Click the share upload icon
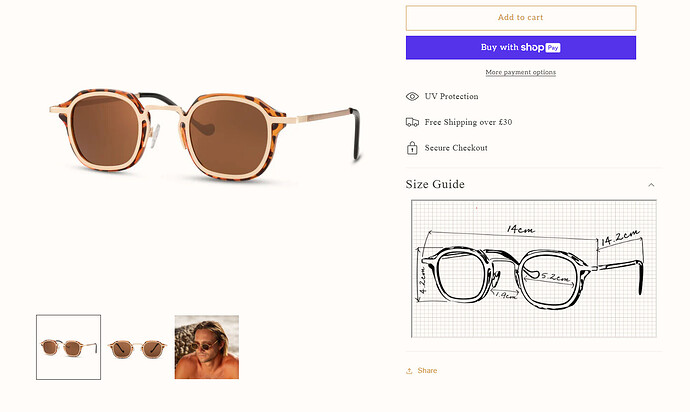Screen dimensions: 690x412 410,371
